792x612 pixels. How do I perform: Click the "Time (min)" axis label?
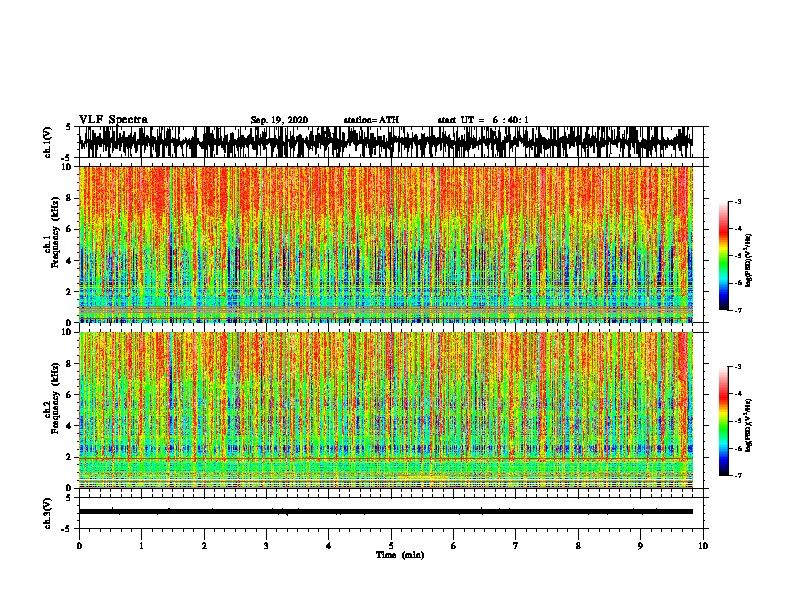[x=400, y=555]
